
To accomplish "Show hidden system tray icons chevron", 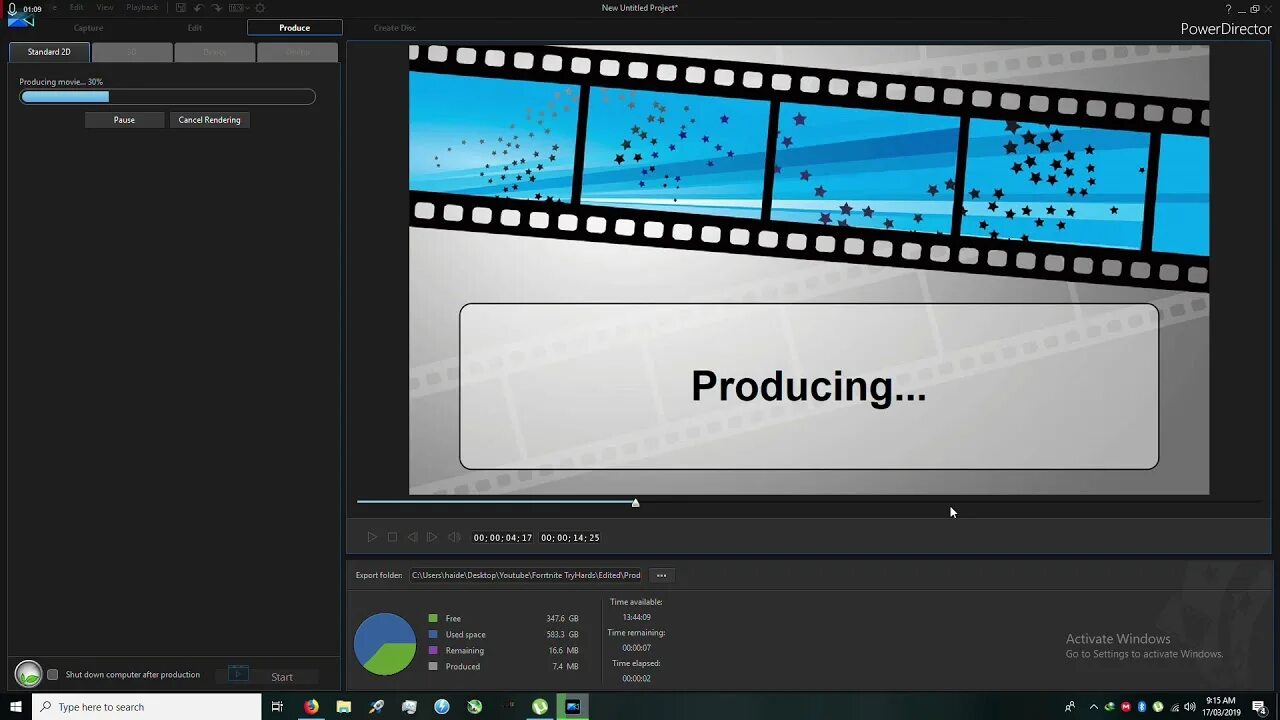I will point(1093,707).
